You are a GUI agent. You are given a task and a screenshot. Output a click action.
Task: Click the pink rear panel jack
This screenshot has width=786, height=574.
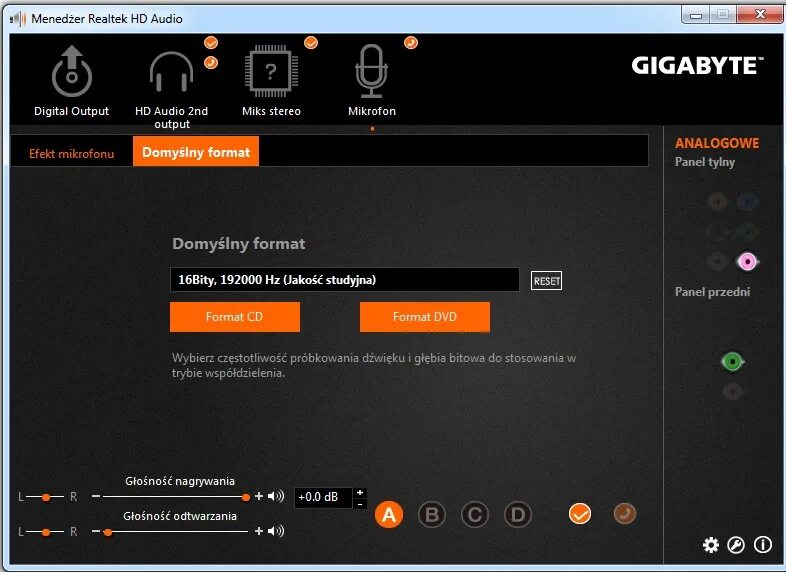(747, 262)
